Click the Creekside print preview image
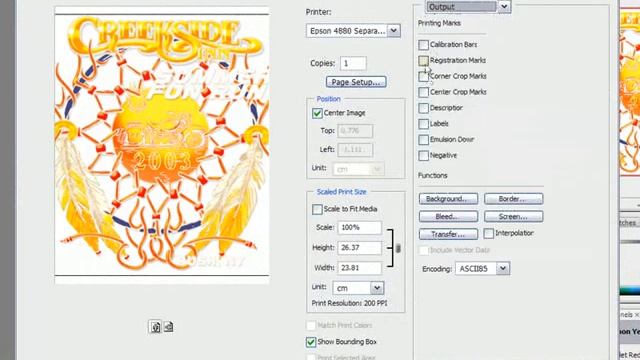Screen dimensions: 640x360 (x=162, y=145)
